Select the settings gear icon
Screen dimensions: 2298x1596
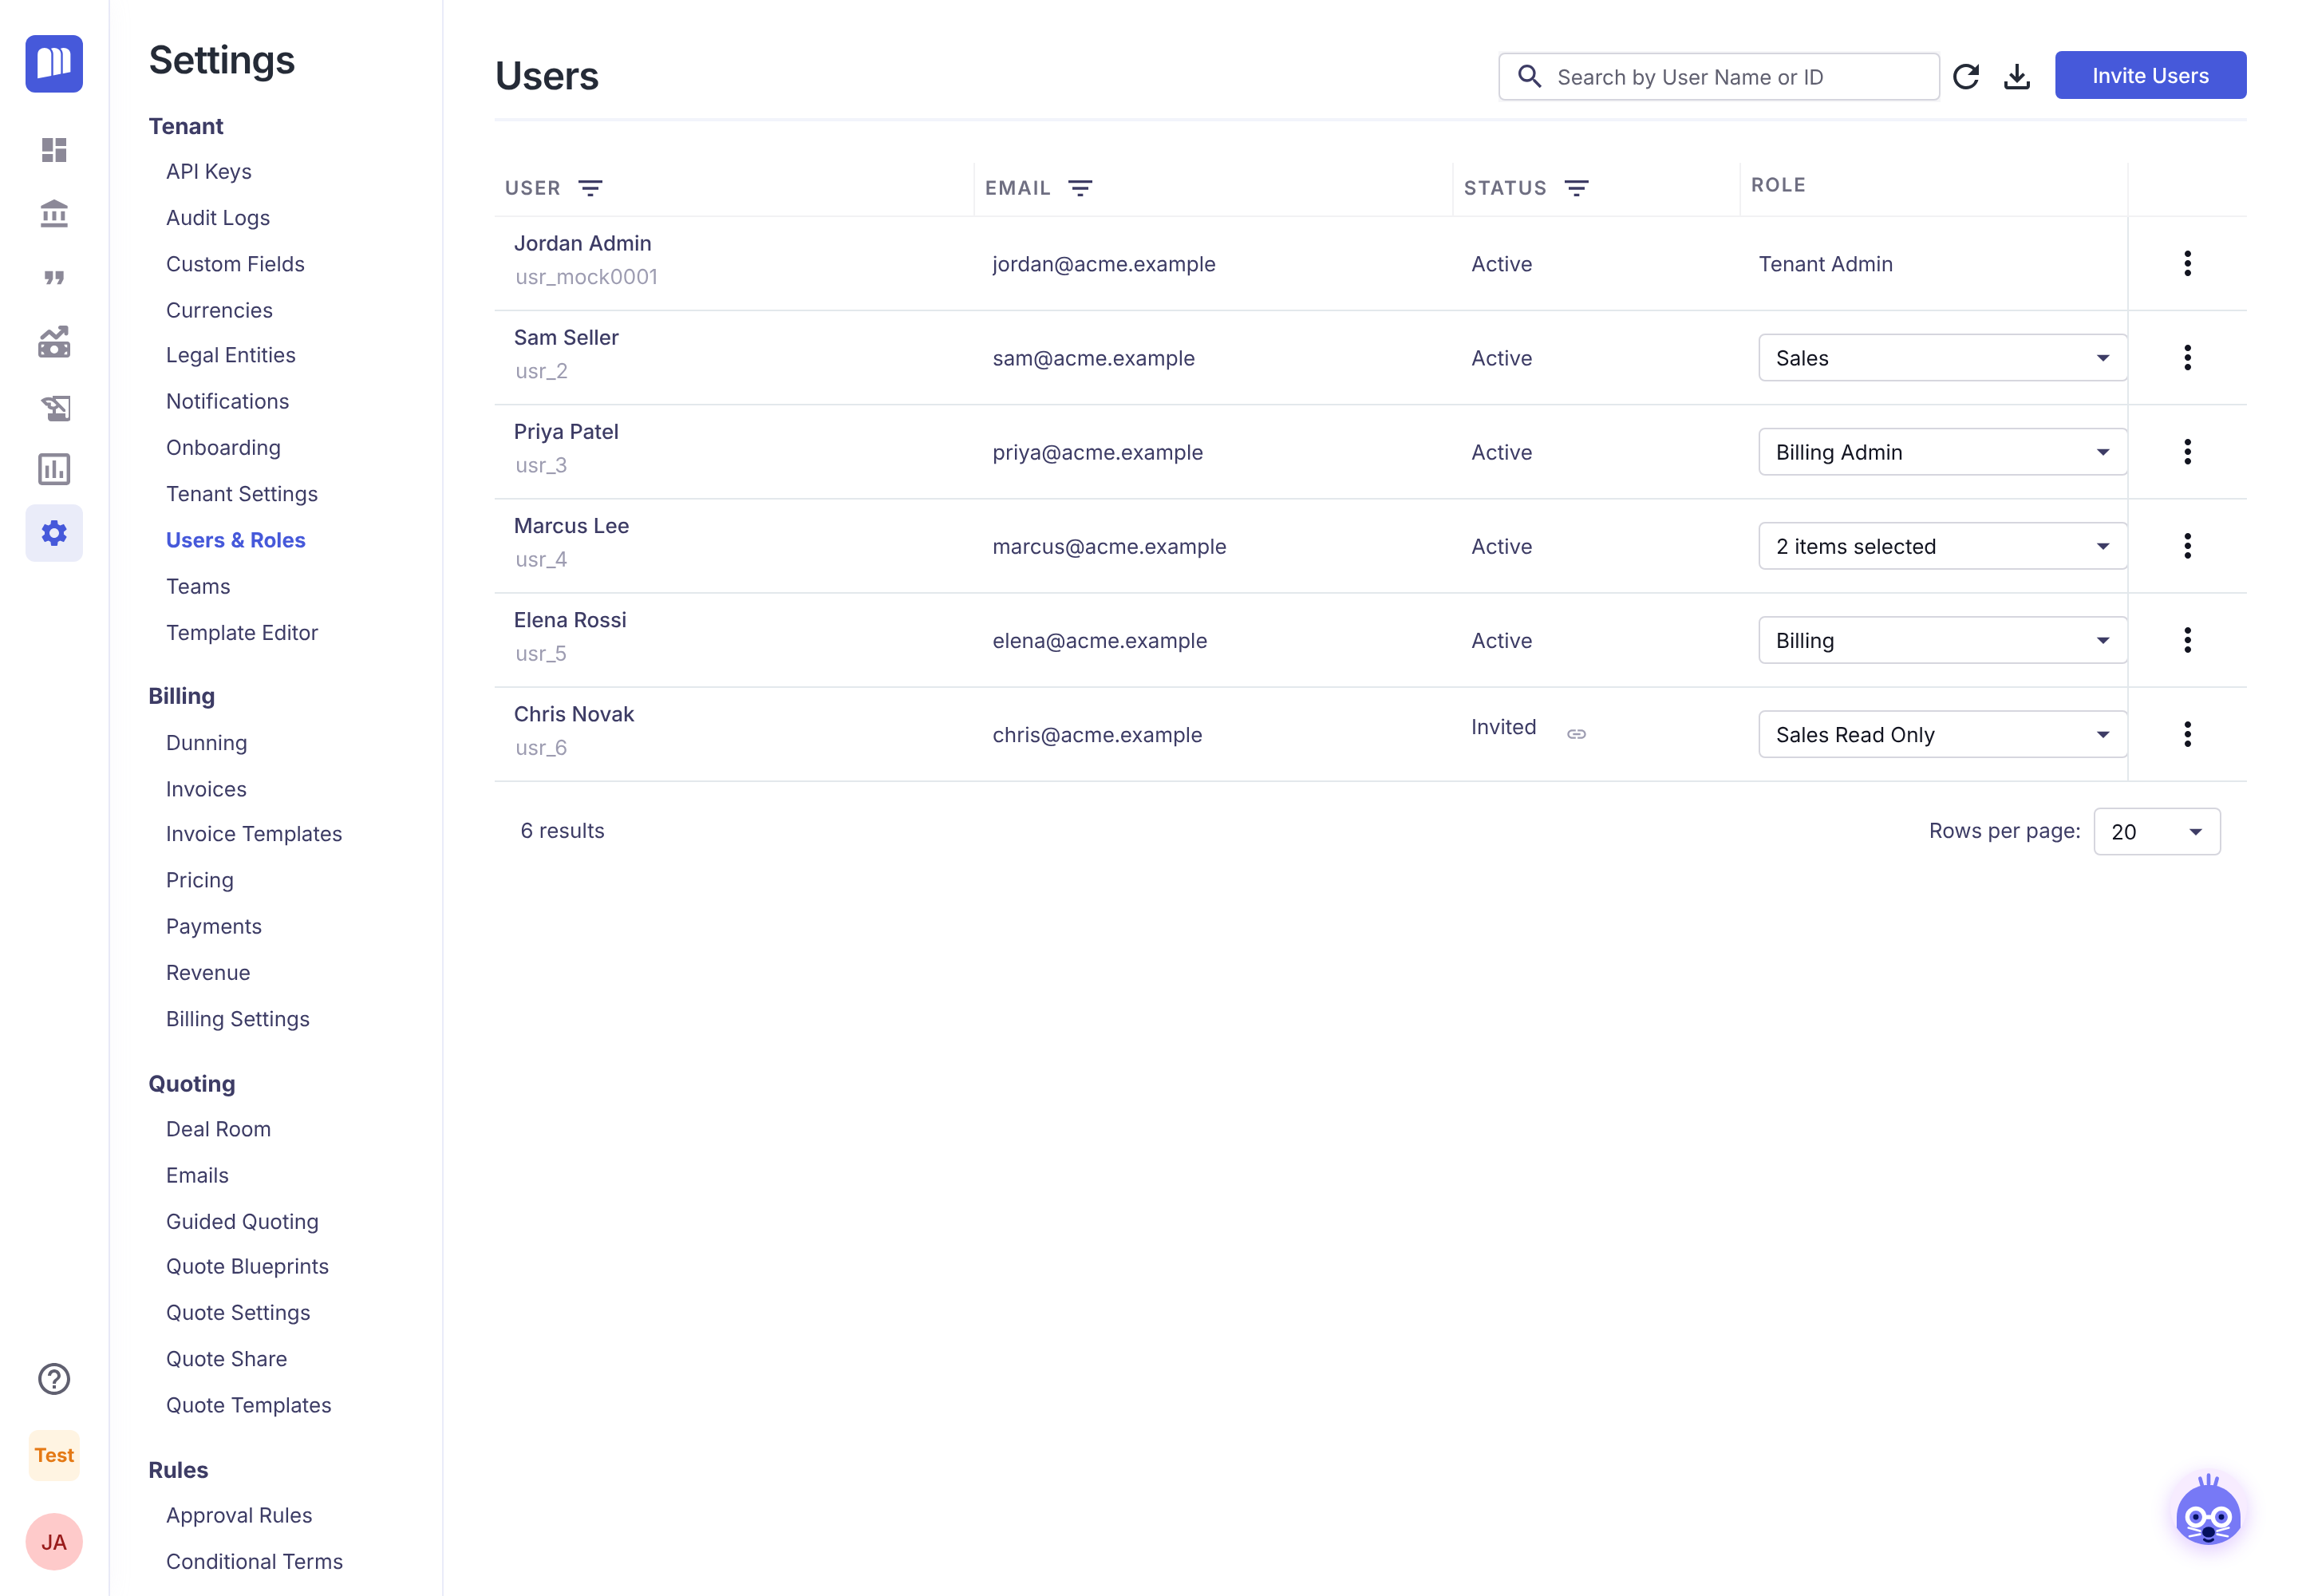tap(54, 533)
